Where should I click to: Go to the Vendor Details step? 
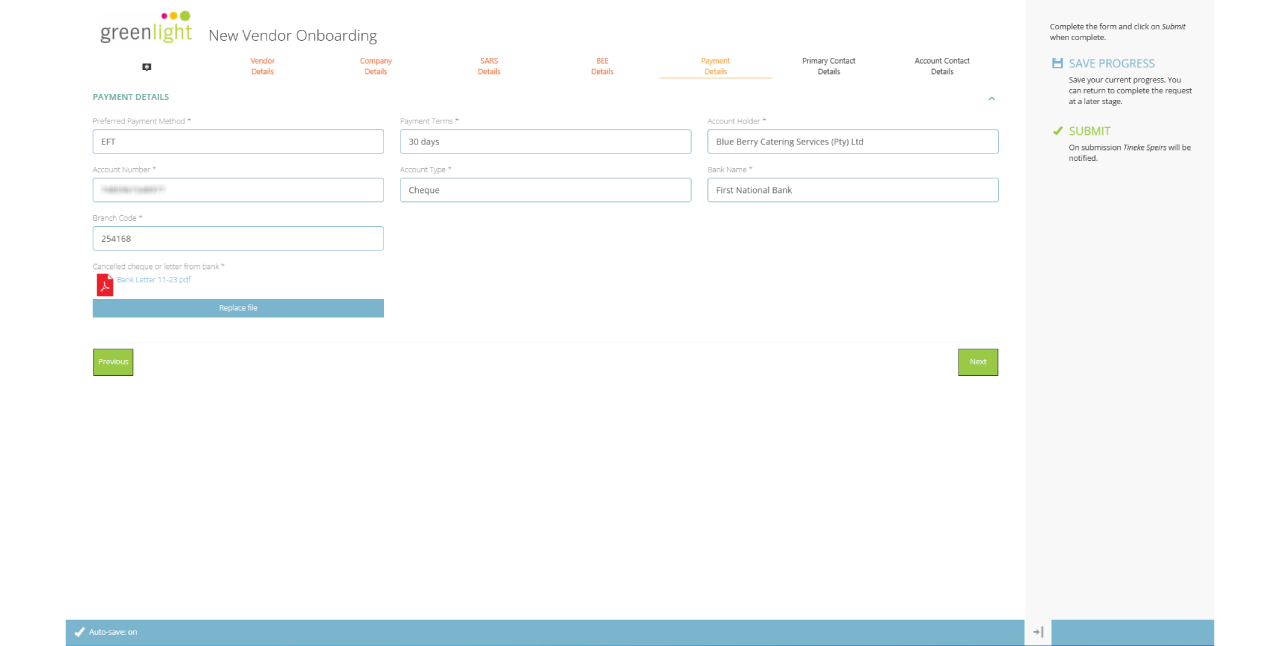coord(262,66)
